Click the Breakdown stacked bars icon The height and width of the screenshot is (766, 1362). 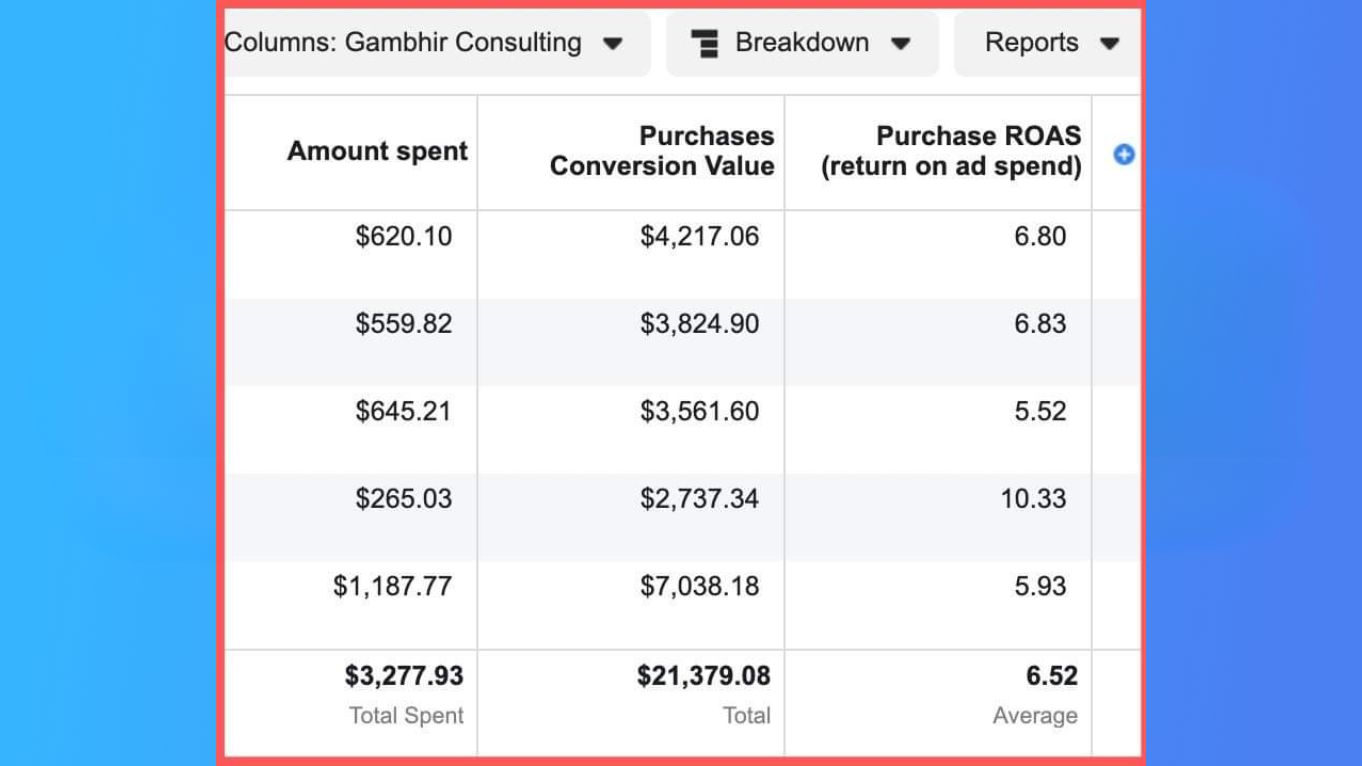(x=705, y=43)
